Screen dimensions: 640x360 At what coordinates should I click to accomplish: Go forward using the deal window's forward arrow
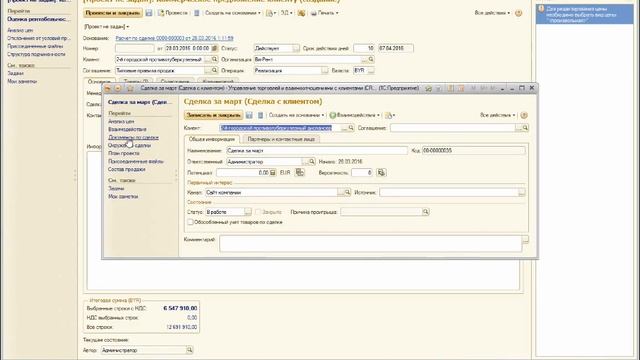coord(118,88)
